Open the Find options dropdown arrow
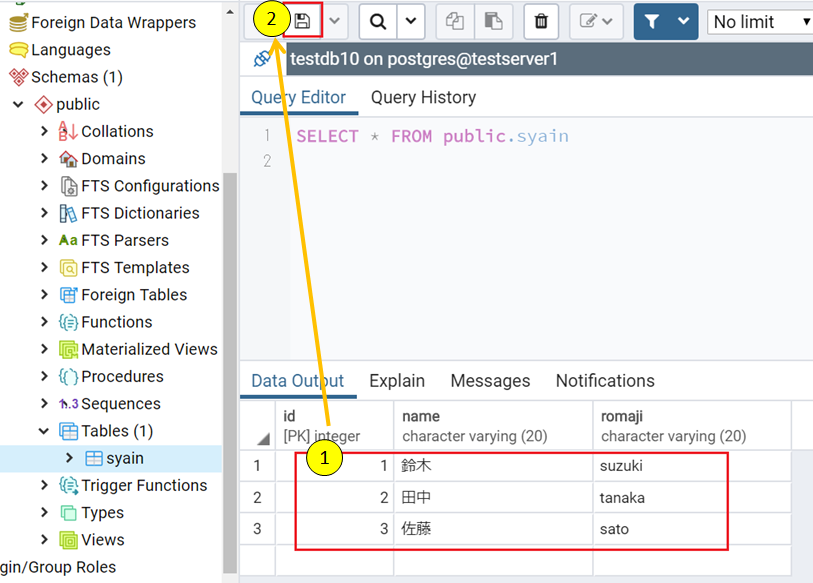 [x=411, y=21]
